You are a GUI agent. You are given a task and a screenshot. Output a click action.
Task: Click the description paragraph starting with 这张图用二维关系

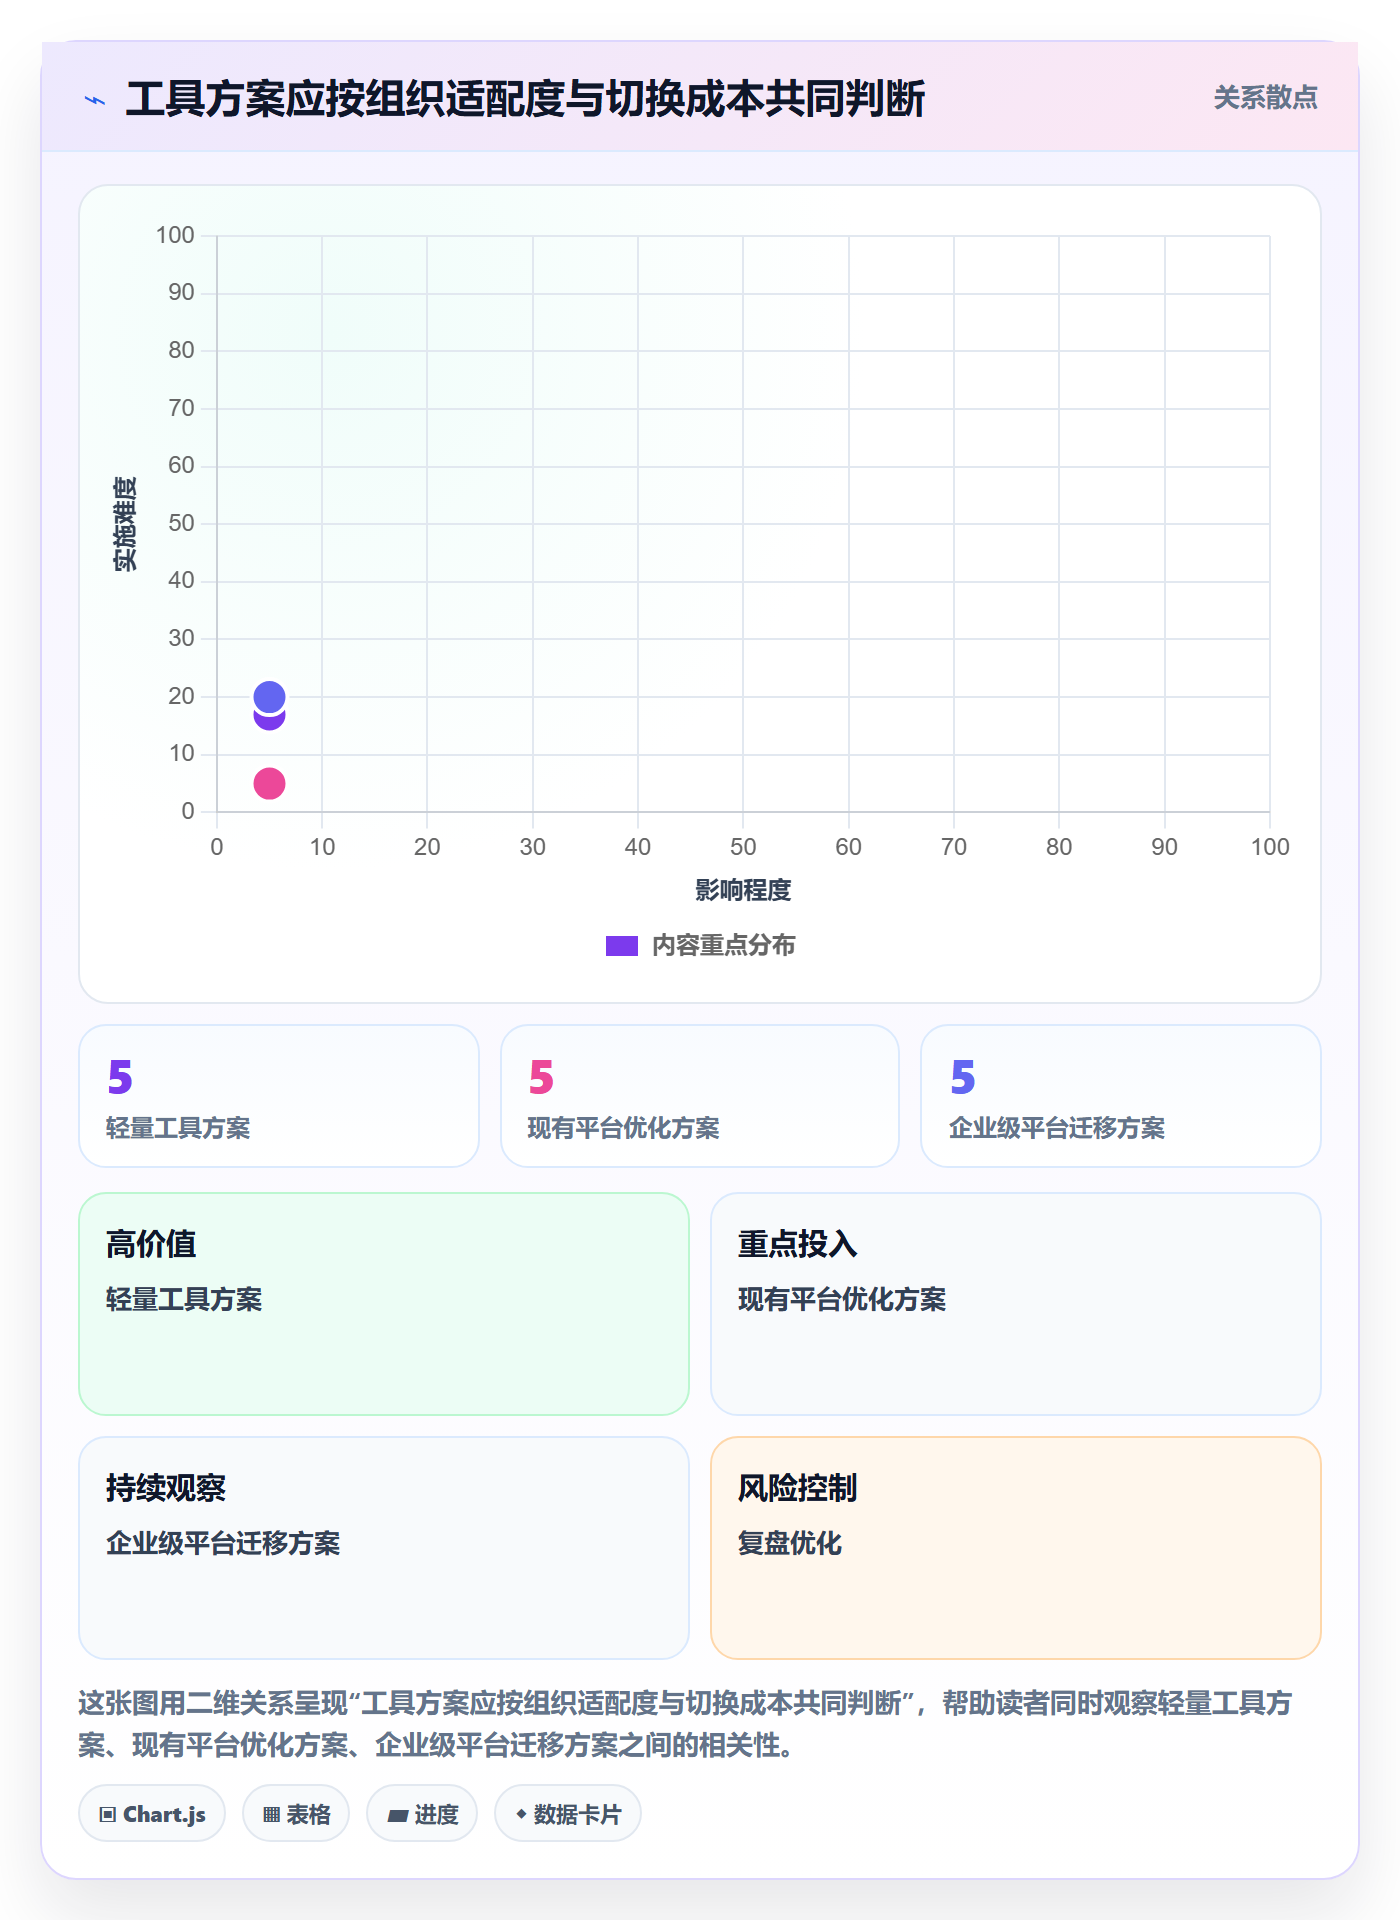pos(686,1724)
